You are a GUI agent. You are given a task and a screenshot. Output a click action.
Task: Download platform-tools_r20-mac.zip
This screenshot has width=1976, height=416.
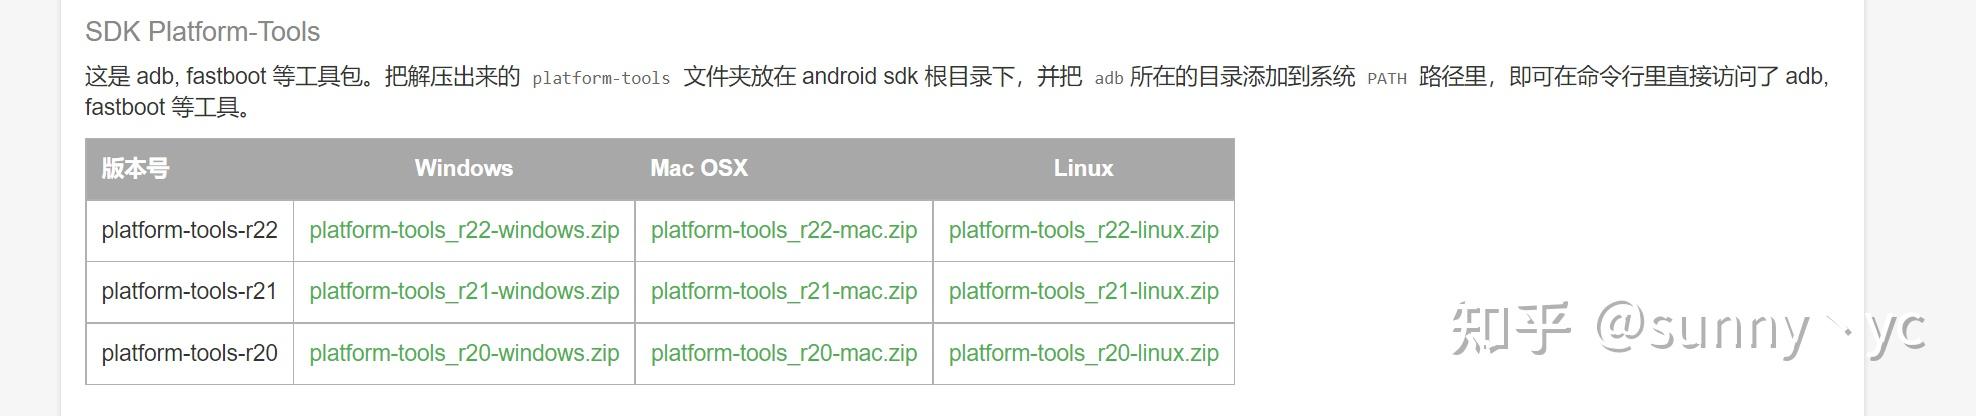[784, 354]
